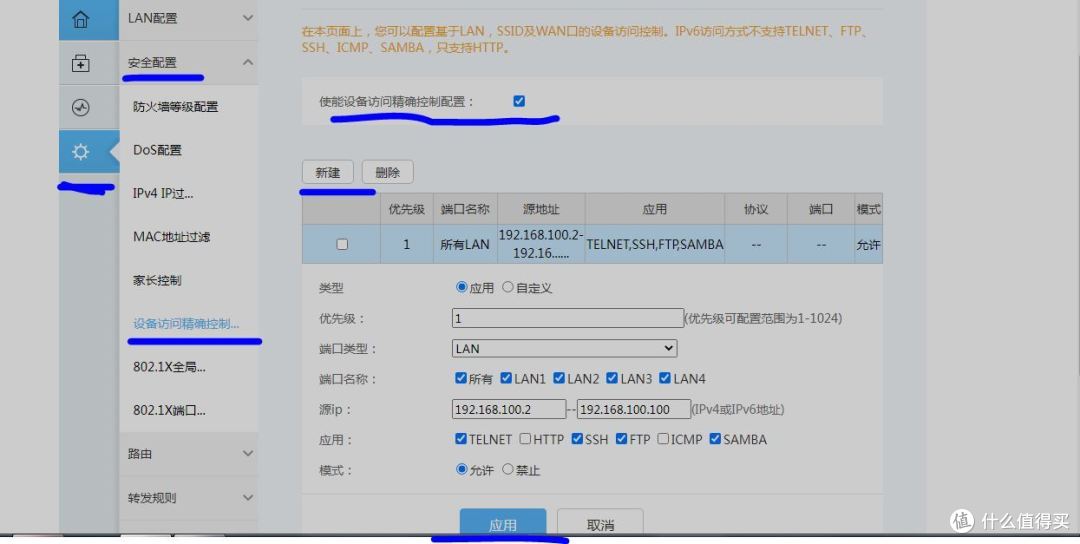The image size is (1080, 544).
Task: Open the 端口类型 LAN dropdown
Action: point(565,348)
